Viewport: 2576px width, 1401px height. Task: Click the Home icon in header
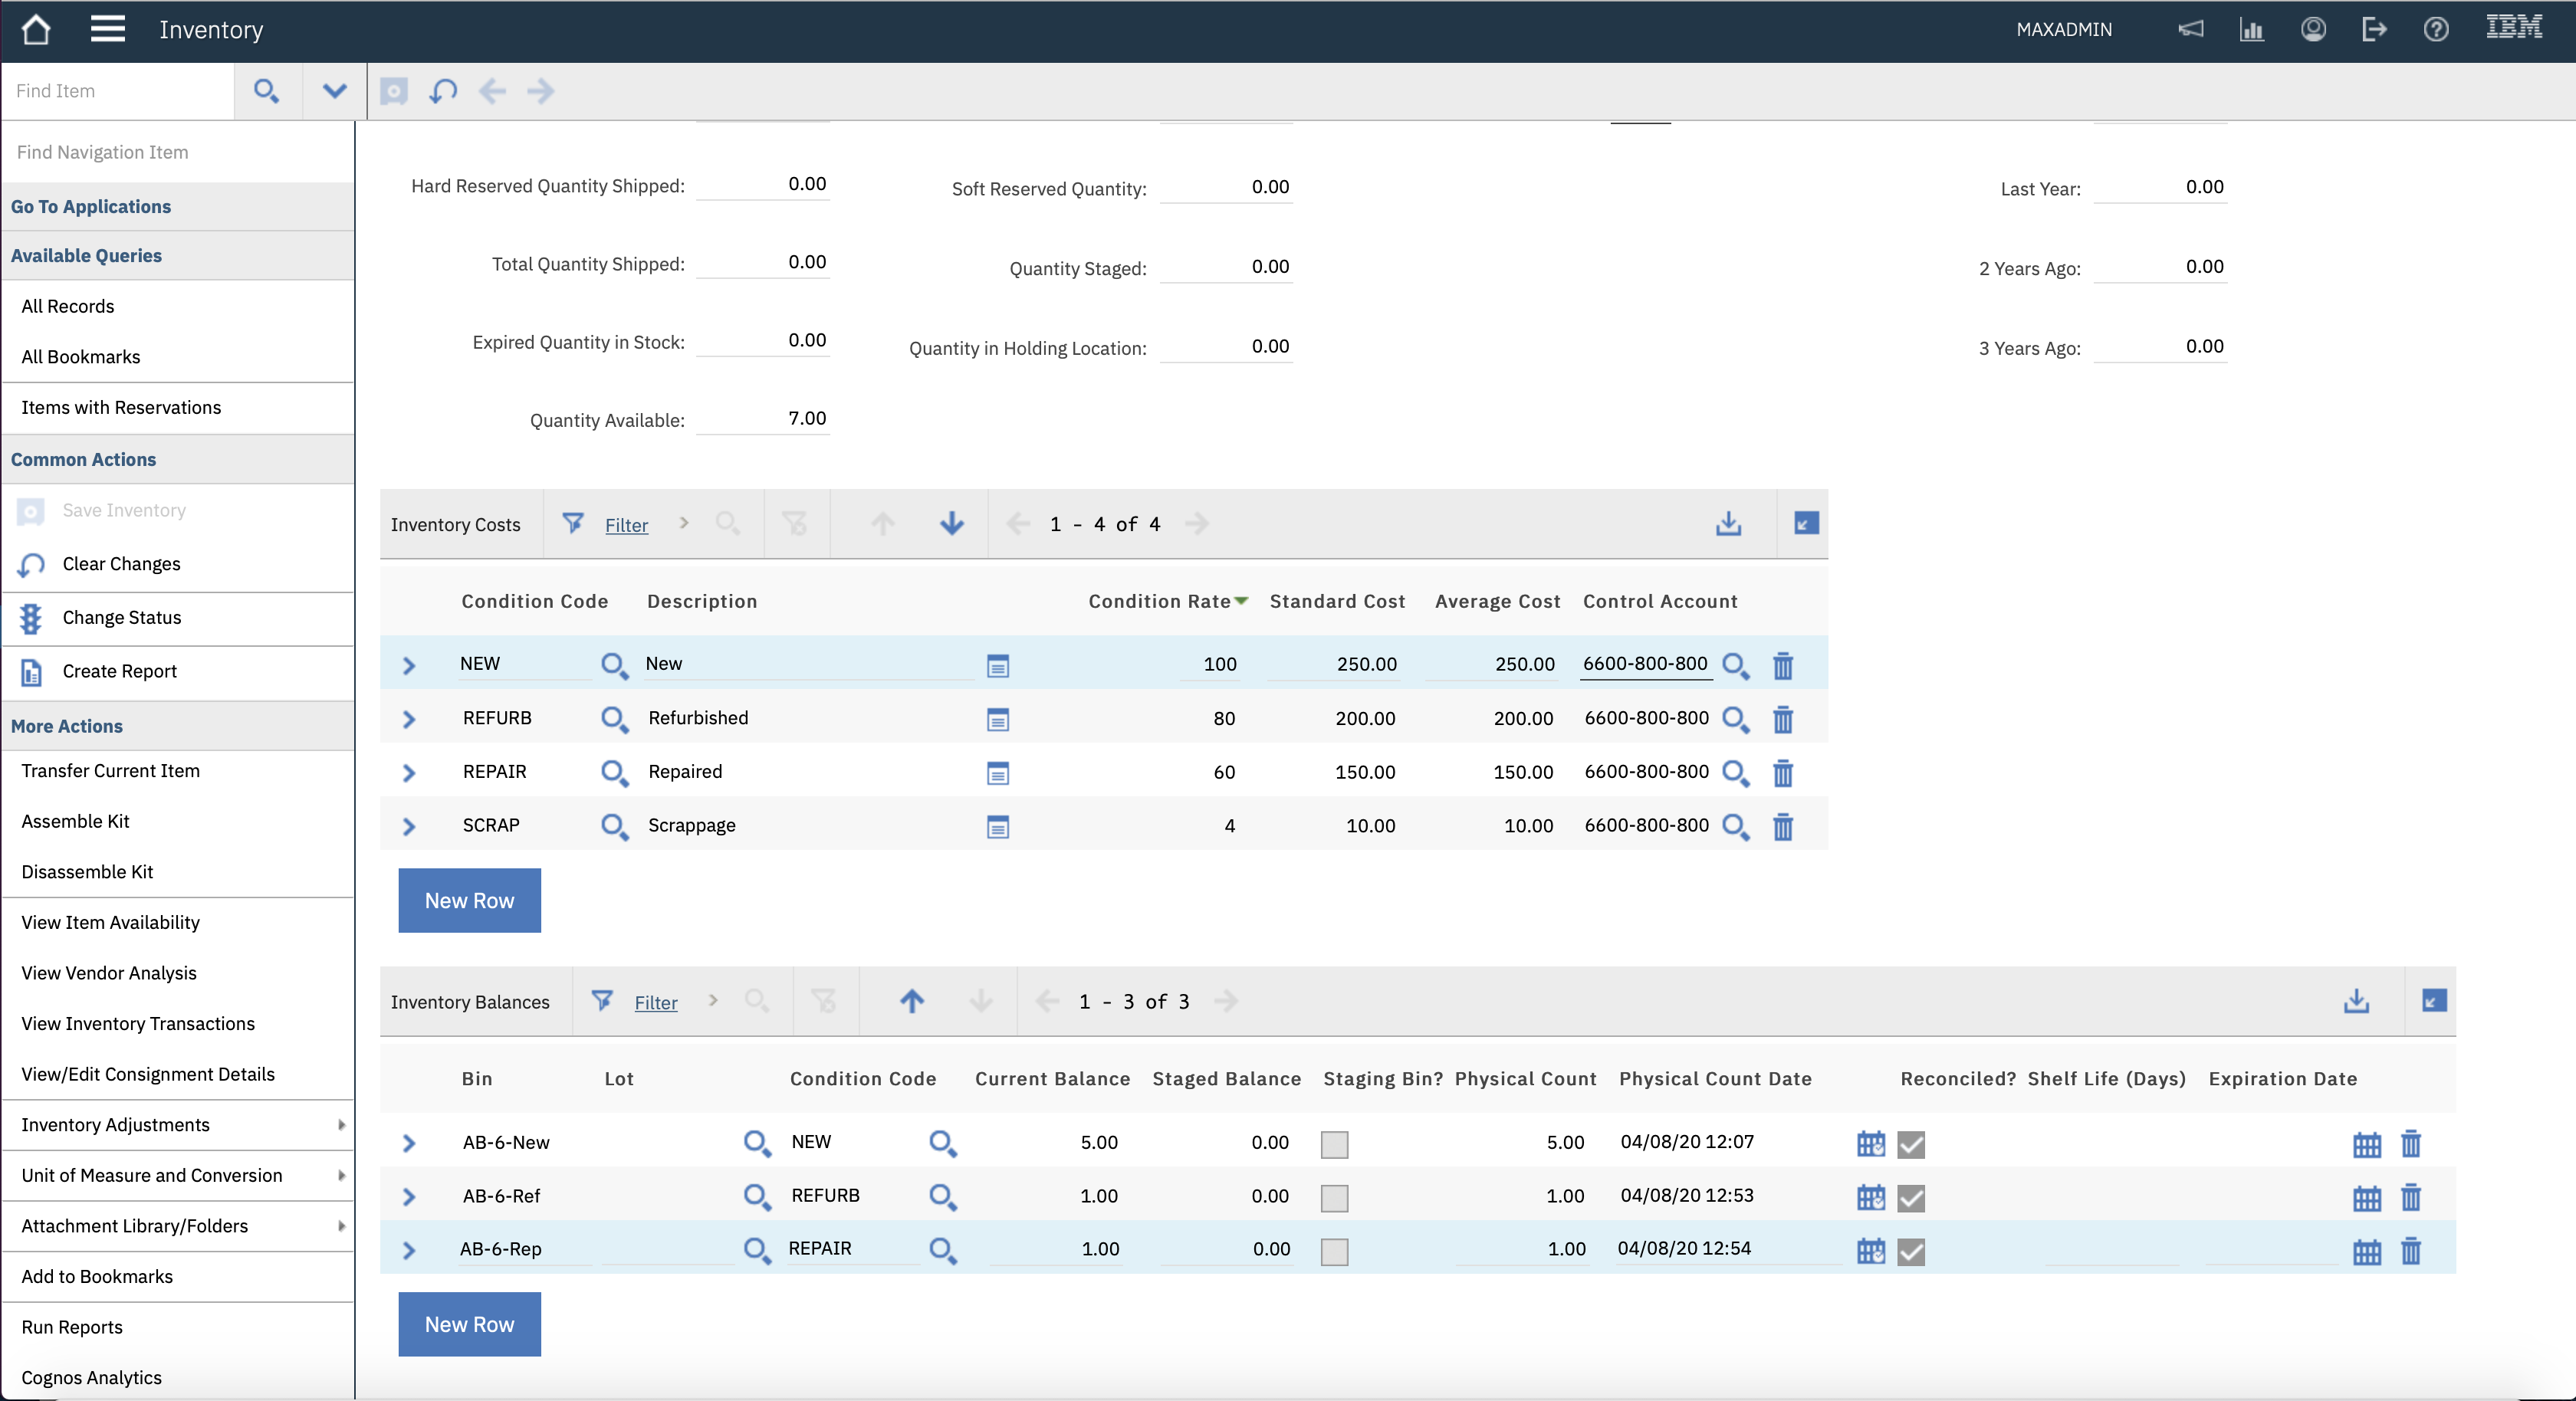click(x=36, y=29)
